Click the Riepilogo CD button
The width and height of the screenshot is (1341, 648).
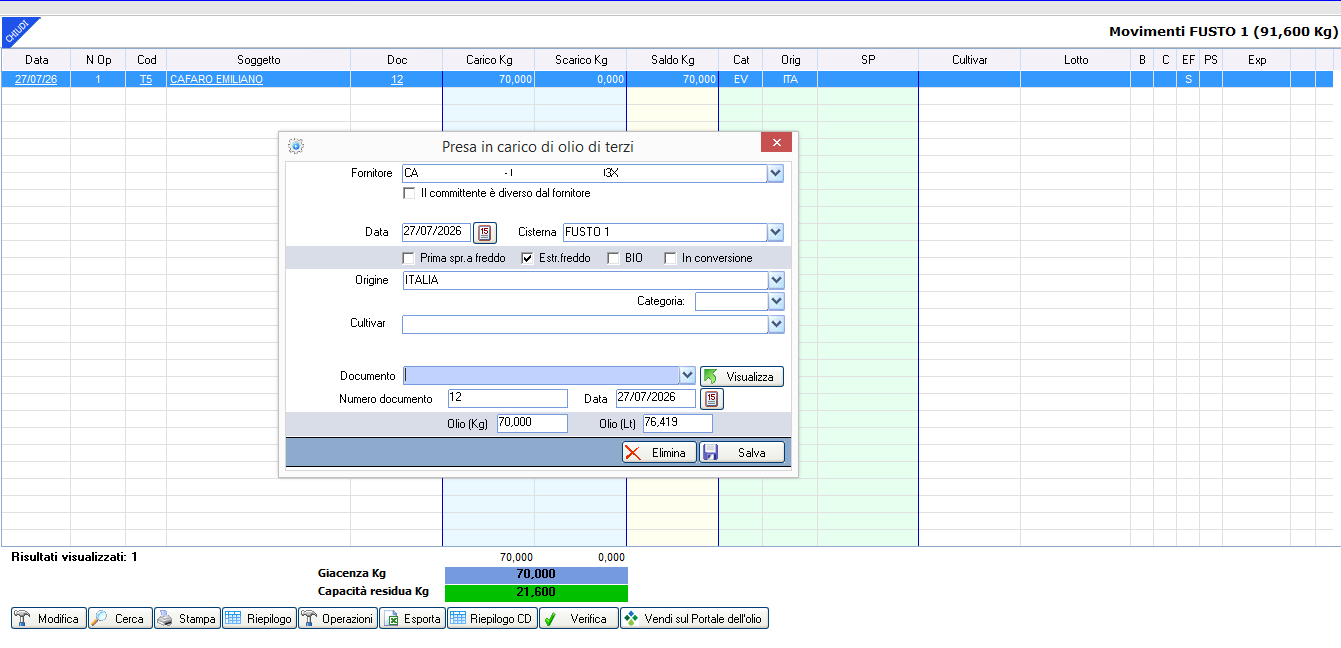492,619
